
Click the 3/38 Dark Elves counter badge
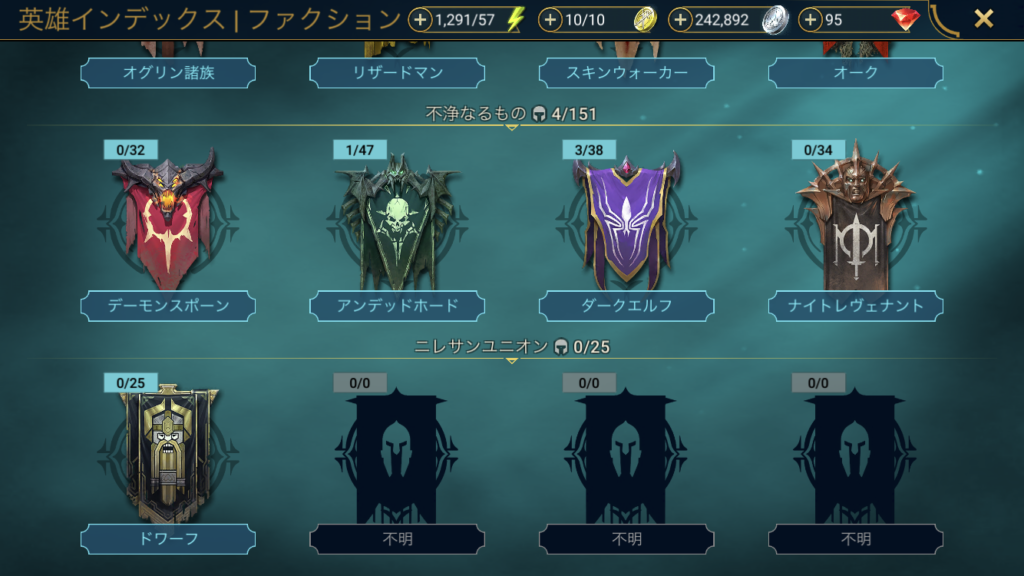(588, 150)
